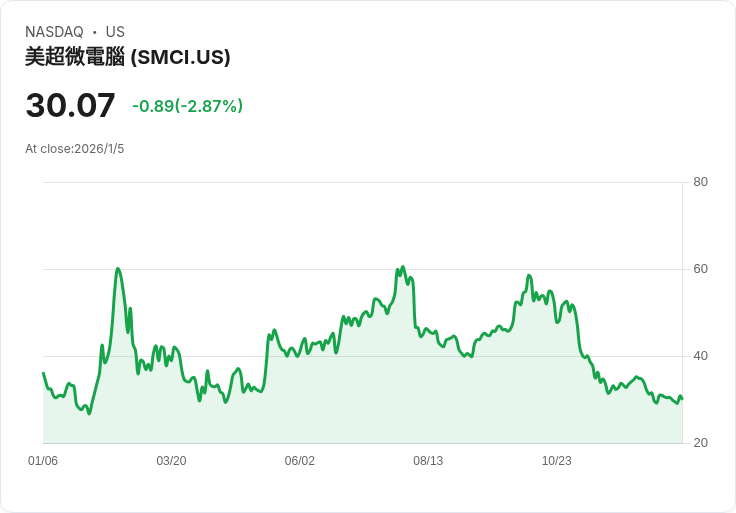
Task: Click the 80 label on the price axis
Action: pyautogui.click(x=701, y=182)
